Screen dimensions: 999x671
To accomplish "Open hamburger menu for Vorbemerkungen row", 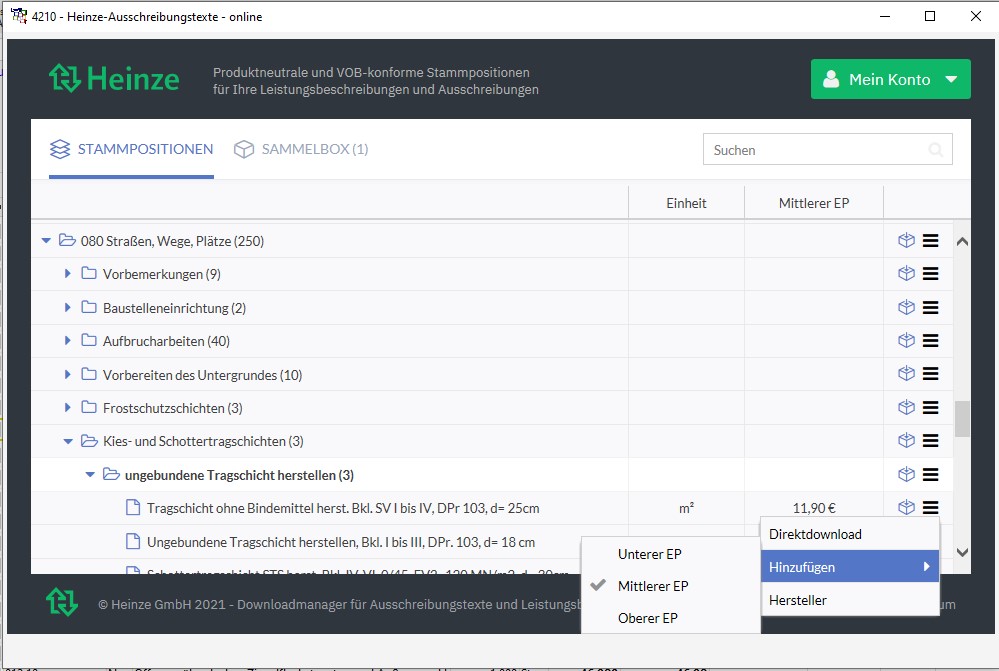I will (x=930, y=274).
